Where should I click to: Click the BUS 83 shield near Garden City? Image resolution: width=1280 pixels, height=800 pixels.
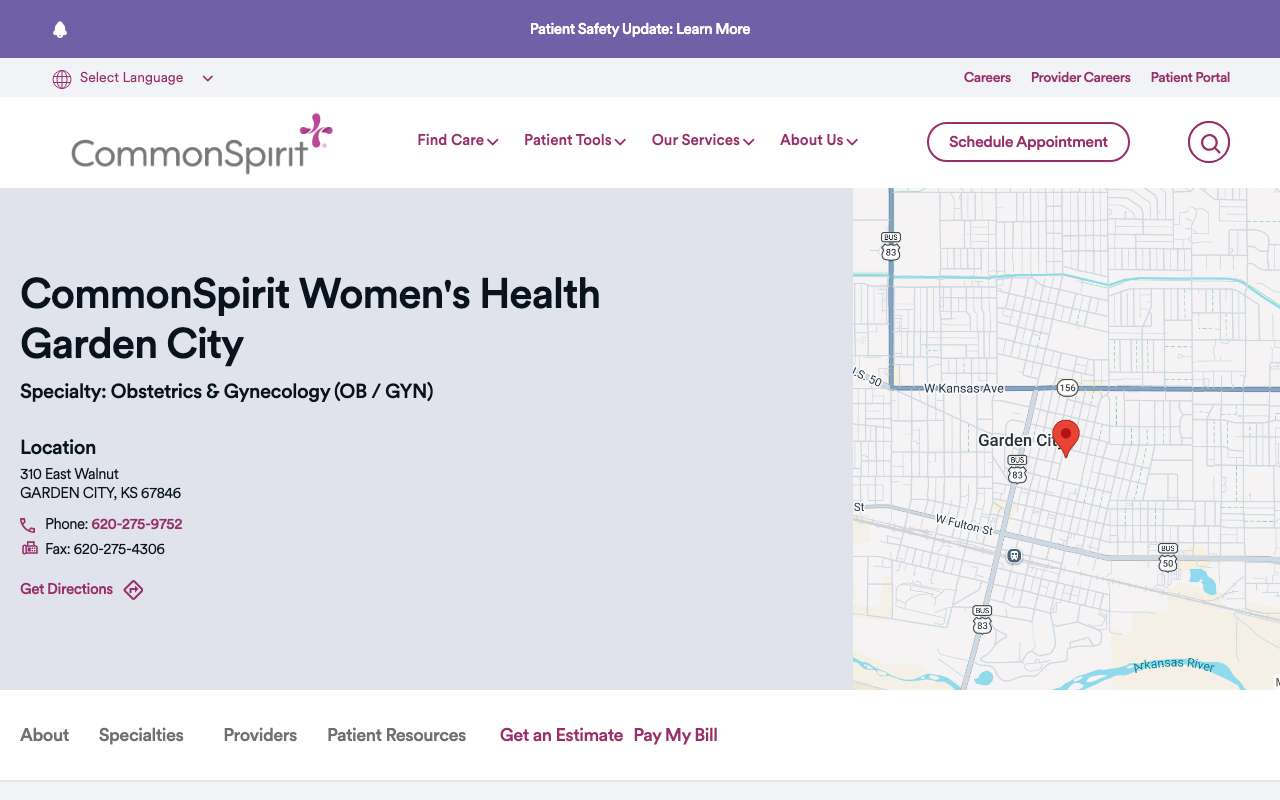1017,469
